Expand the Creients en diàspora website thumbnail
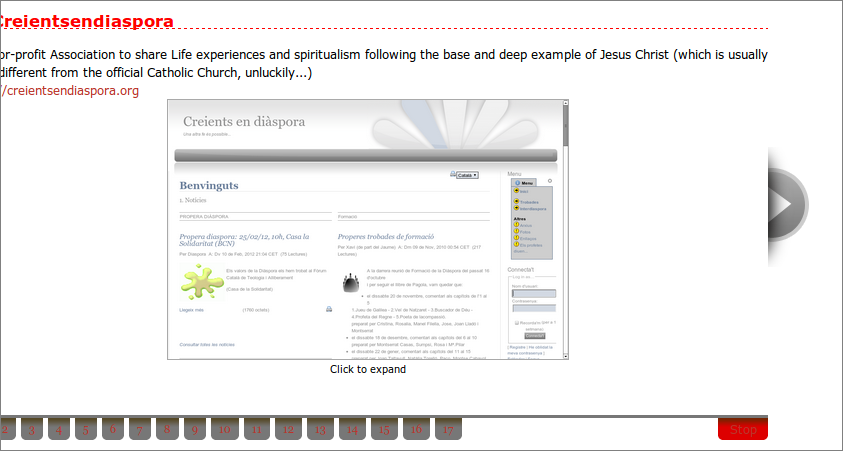This screenshot has width=843, height=451. tap(367, 230)
